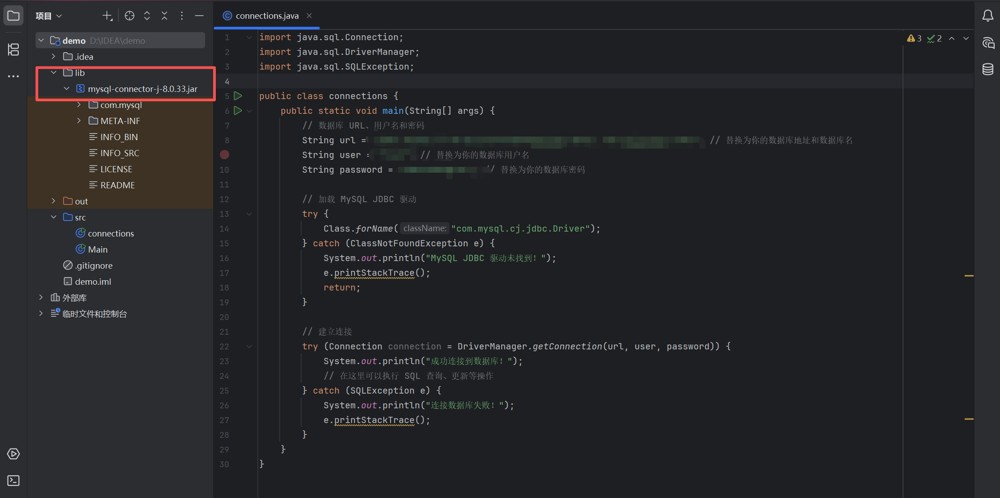The image size is (1000, 498).
Task: Click the first printStackTrace call on line 17
Action: tap(374, 273)
